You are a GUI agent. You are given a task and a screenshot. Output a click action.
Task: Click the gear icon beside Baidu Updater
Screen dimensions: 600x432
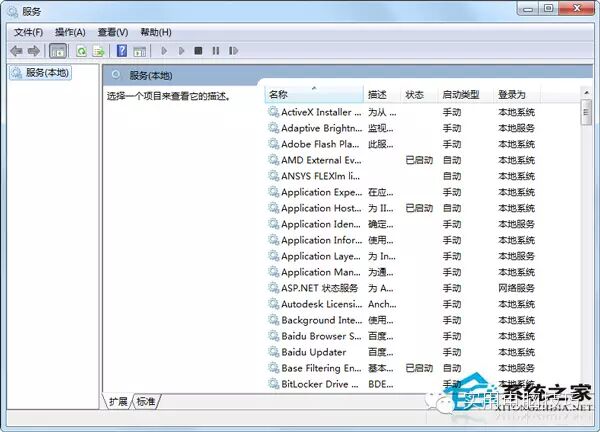[273, 352]
